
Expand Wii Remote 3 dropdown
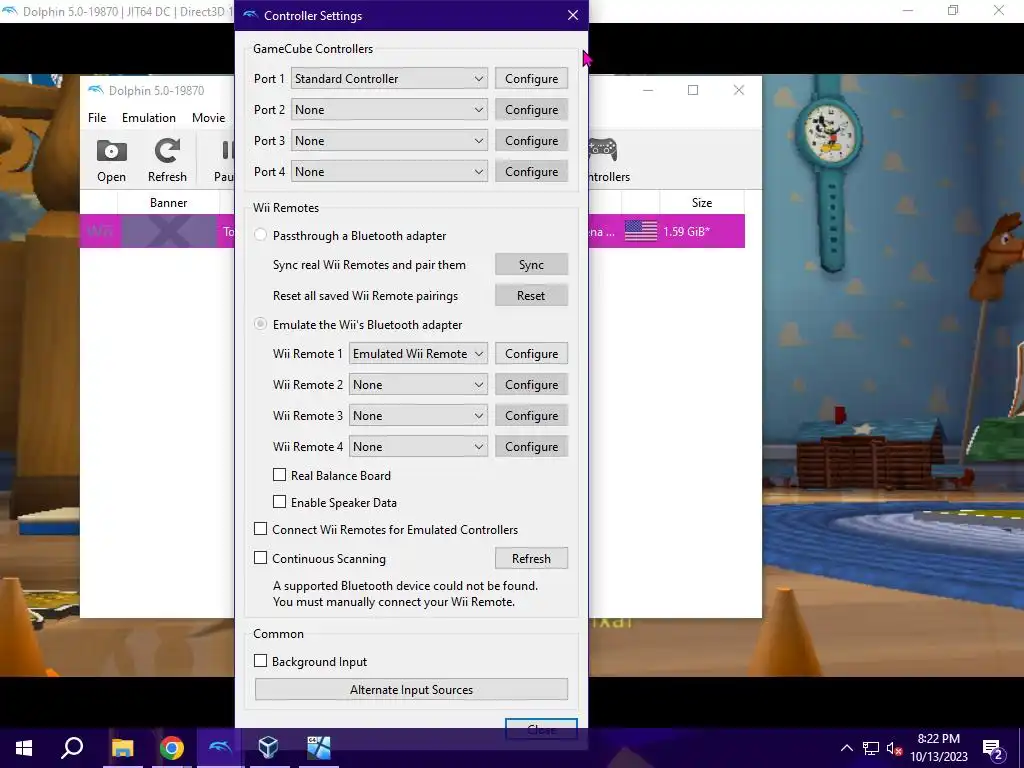click(418, 415)
